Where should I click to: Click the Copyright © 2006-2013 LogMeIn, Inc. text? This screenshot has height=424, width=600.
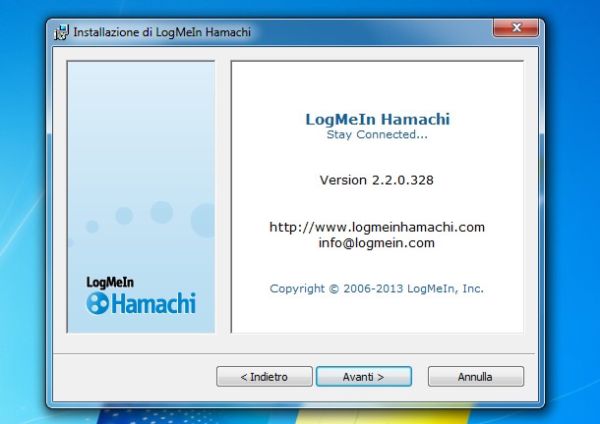click(x=377, y=288)
